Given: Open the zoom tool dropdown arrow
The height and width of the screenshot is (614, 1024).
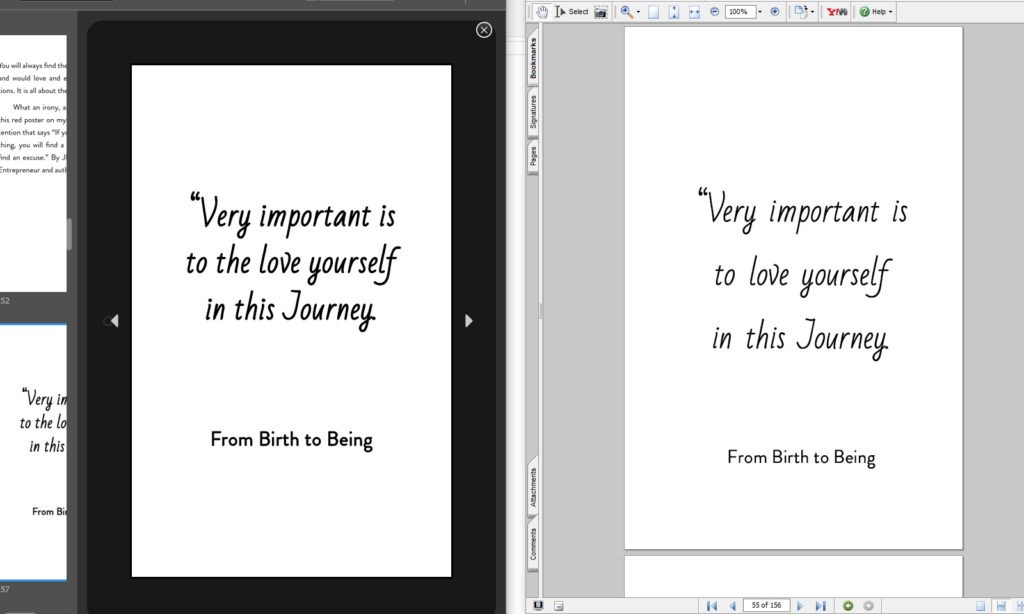Looking at the screenshot, I should (638, 12).
